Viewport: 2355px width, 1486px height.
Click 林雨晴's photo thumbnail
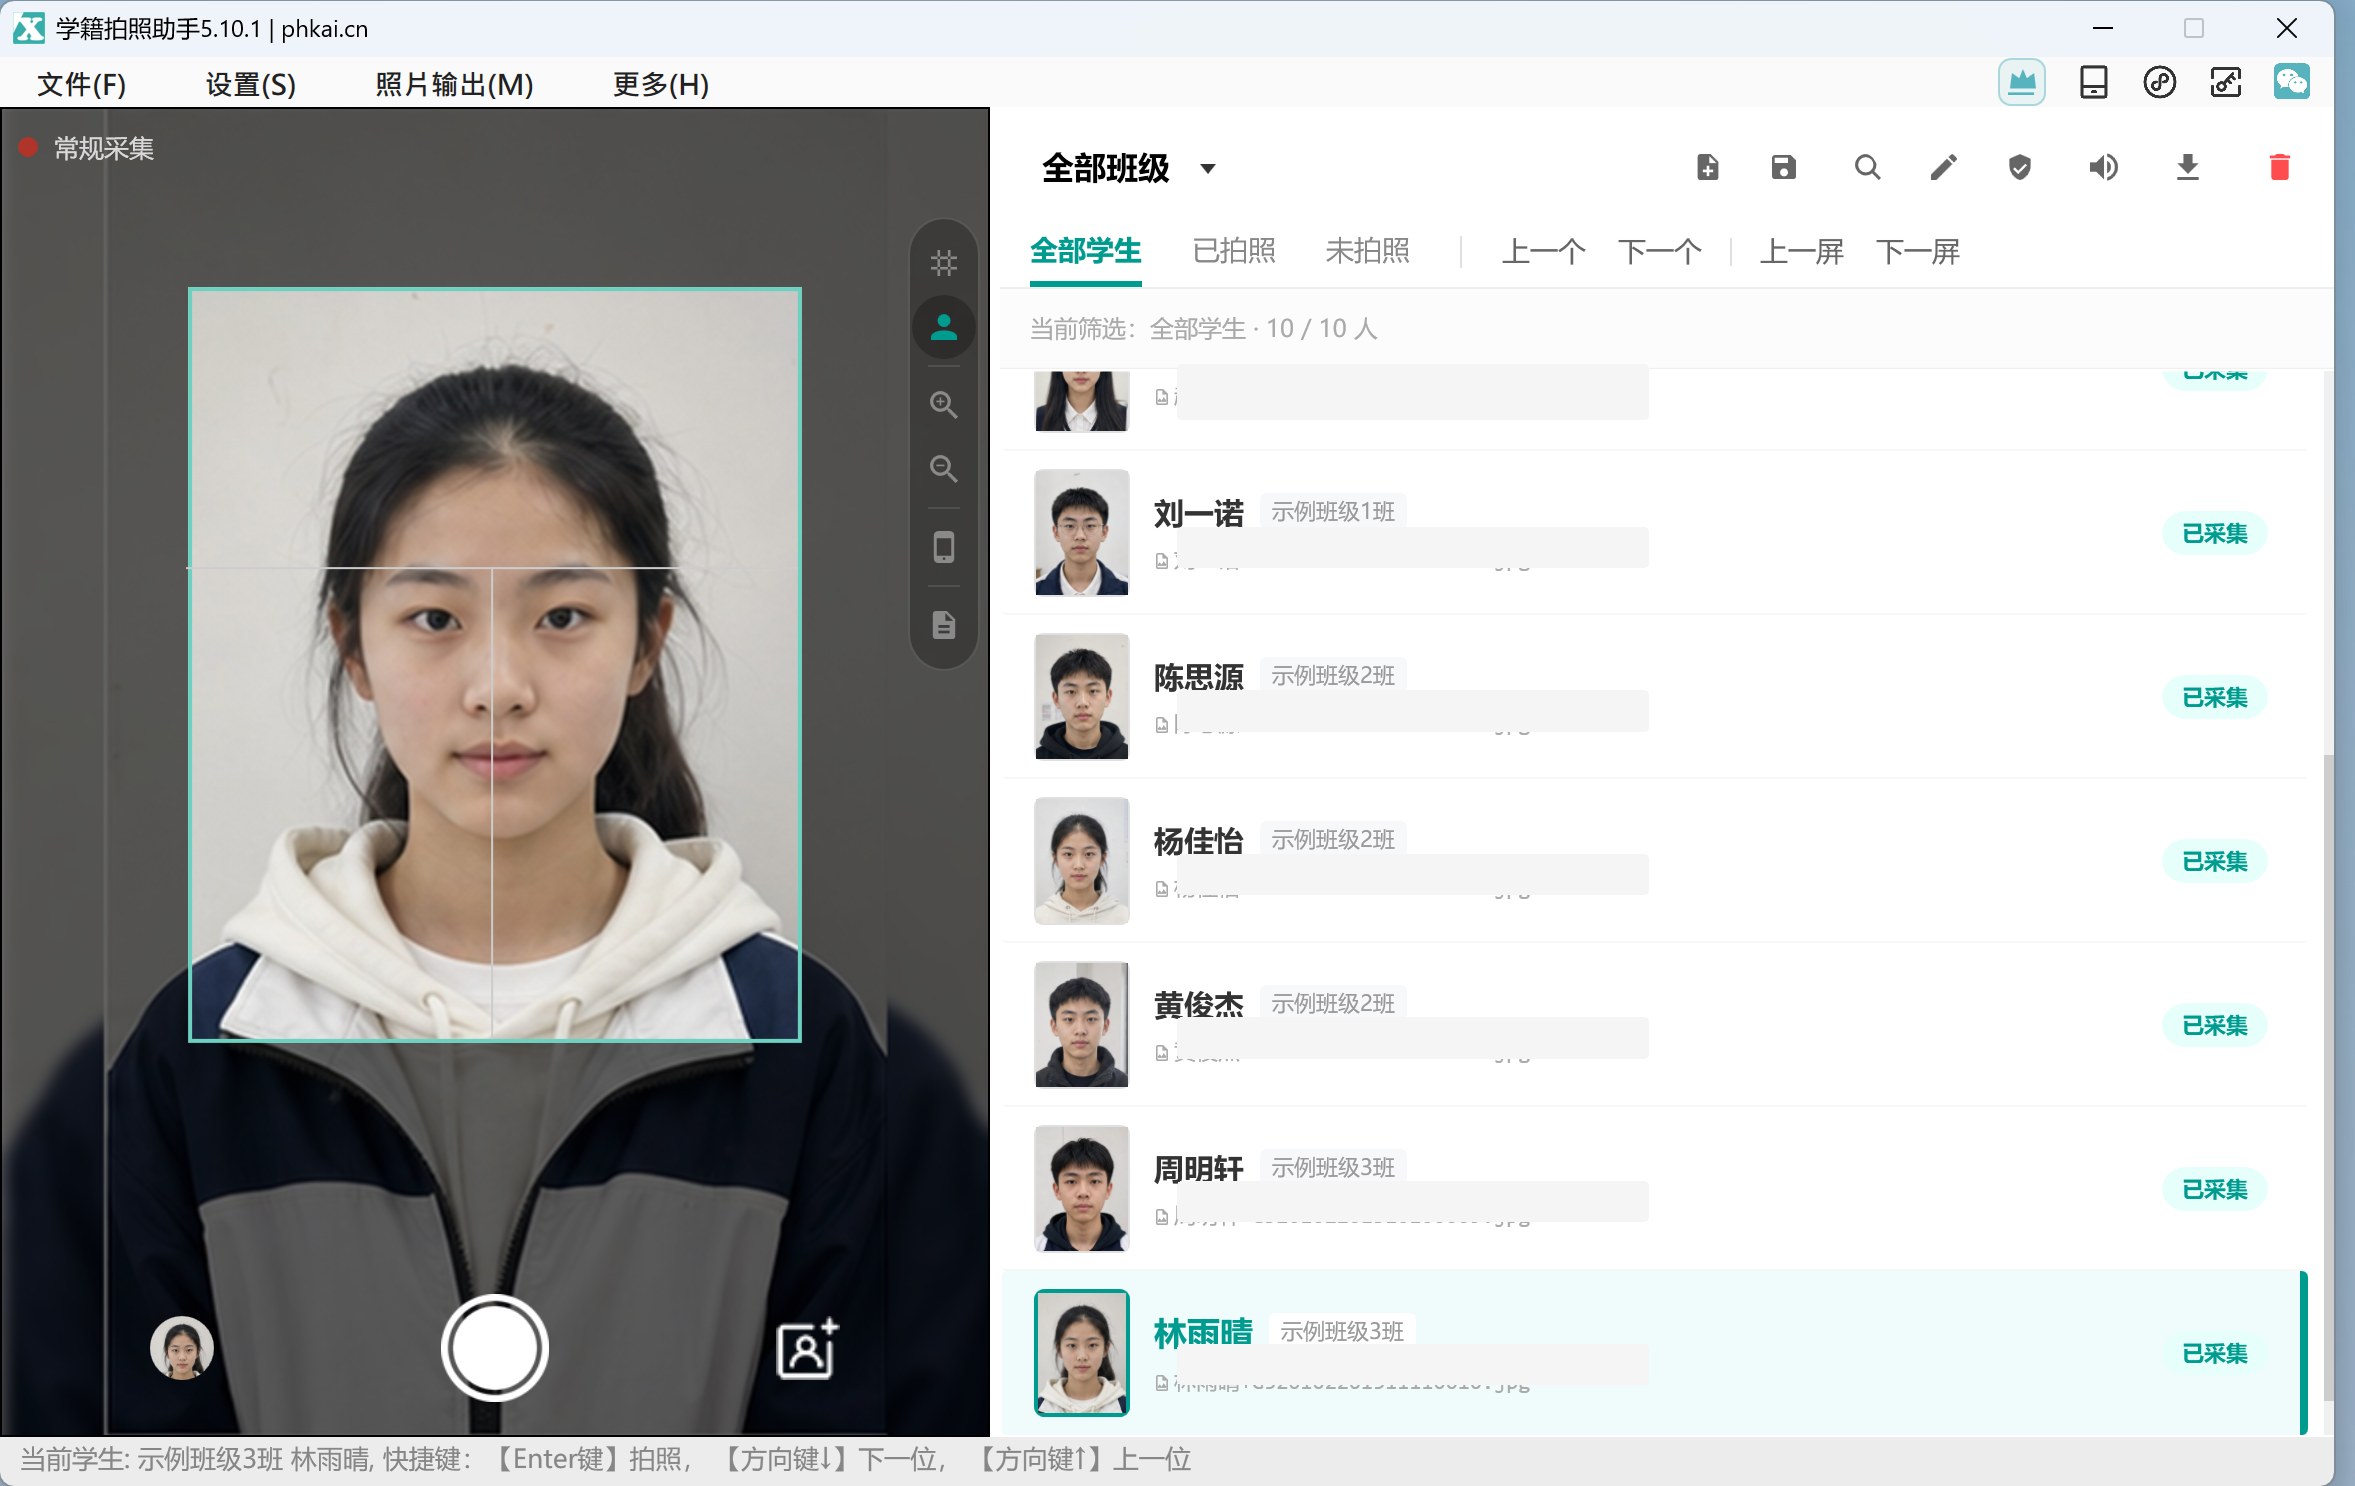tap(1081, 1353)
